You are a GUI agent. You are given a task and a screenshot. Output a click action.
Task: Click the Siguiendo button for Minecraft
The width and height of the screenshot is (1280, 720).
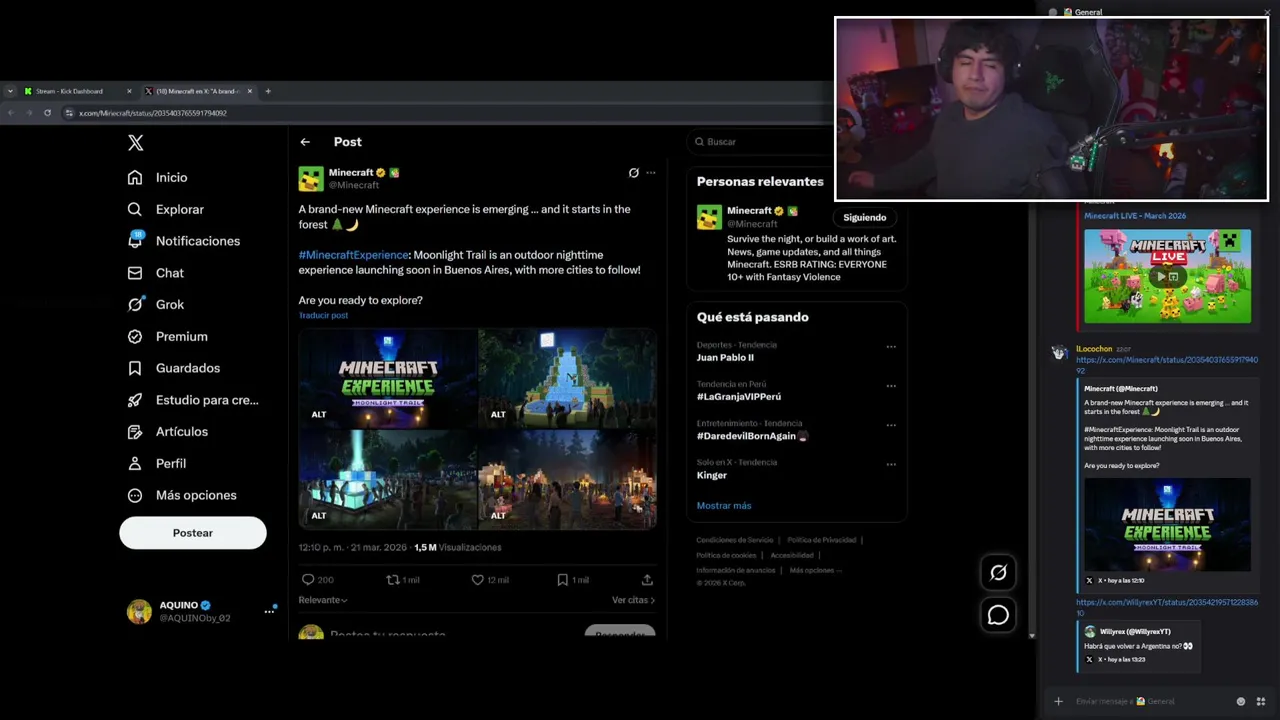(865, 217)
